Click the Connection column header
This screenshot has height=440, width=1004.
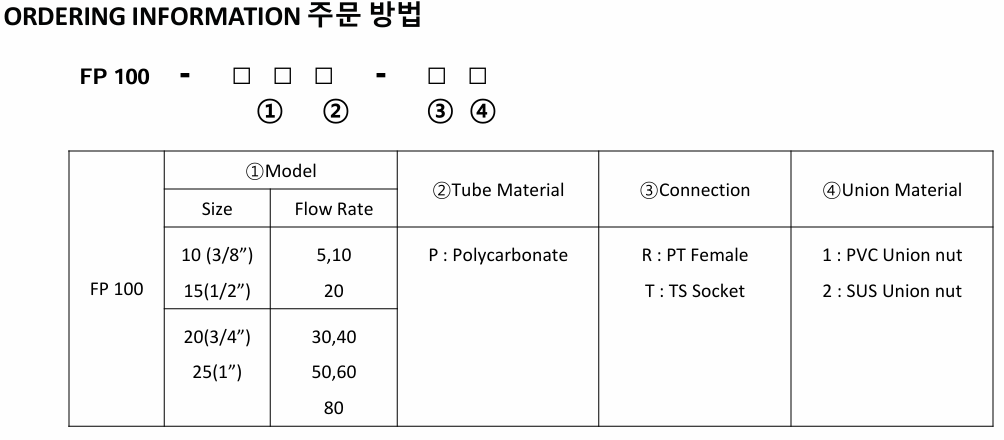[x=695, y=190]
